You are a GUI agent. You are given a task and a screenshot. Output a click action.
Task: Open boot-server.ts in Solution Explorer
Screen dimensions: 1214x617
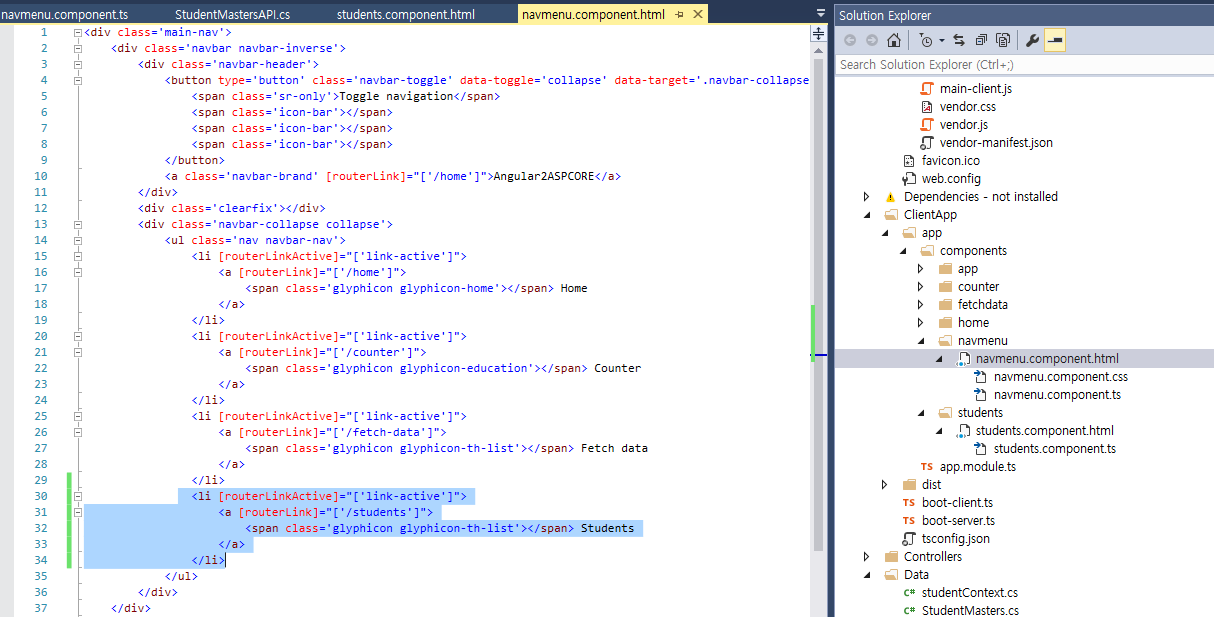(x=958, y=521)
